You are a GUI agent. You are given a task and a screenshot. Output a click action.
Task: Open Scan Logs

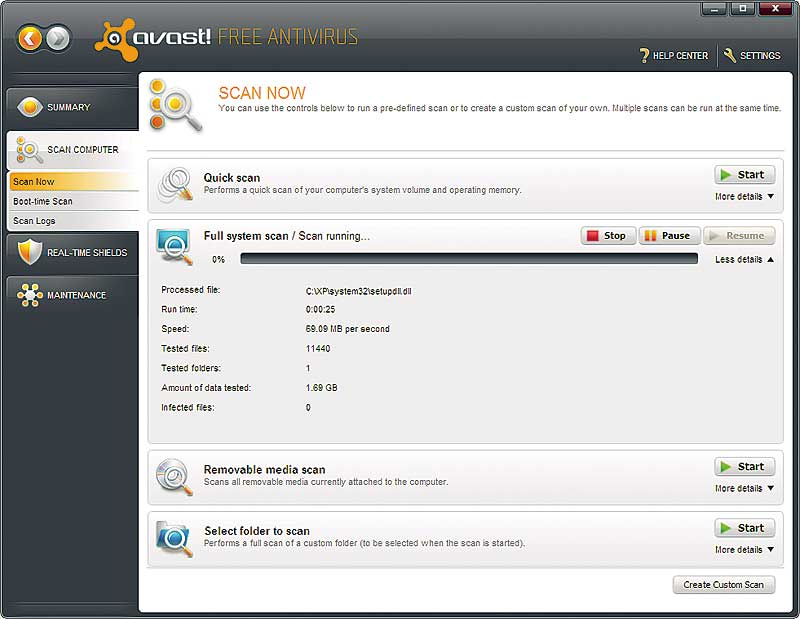tap(74, 220)
